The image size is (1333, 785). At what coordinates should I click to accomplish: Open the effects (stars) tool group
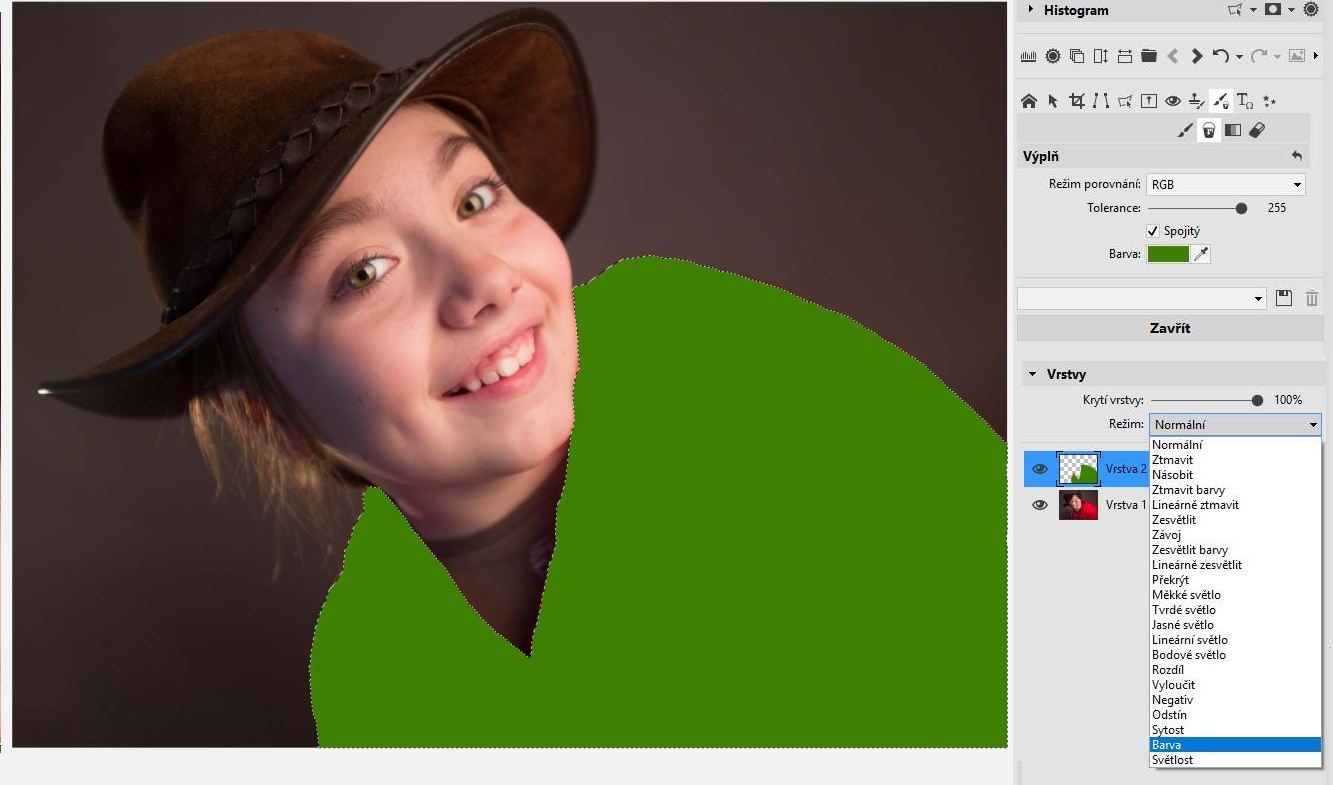tap(1269, 101)
